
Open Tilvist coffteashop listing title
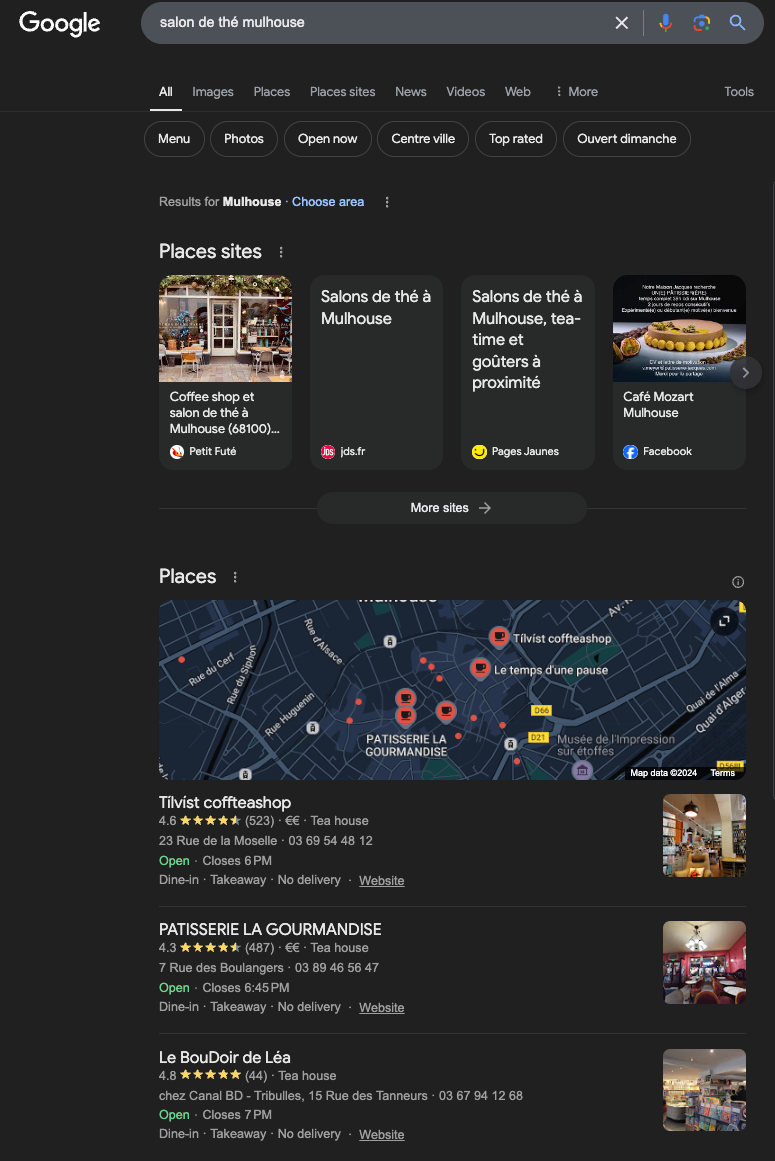[224, 803]
